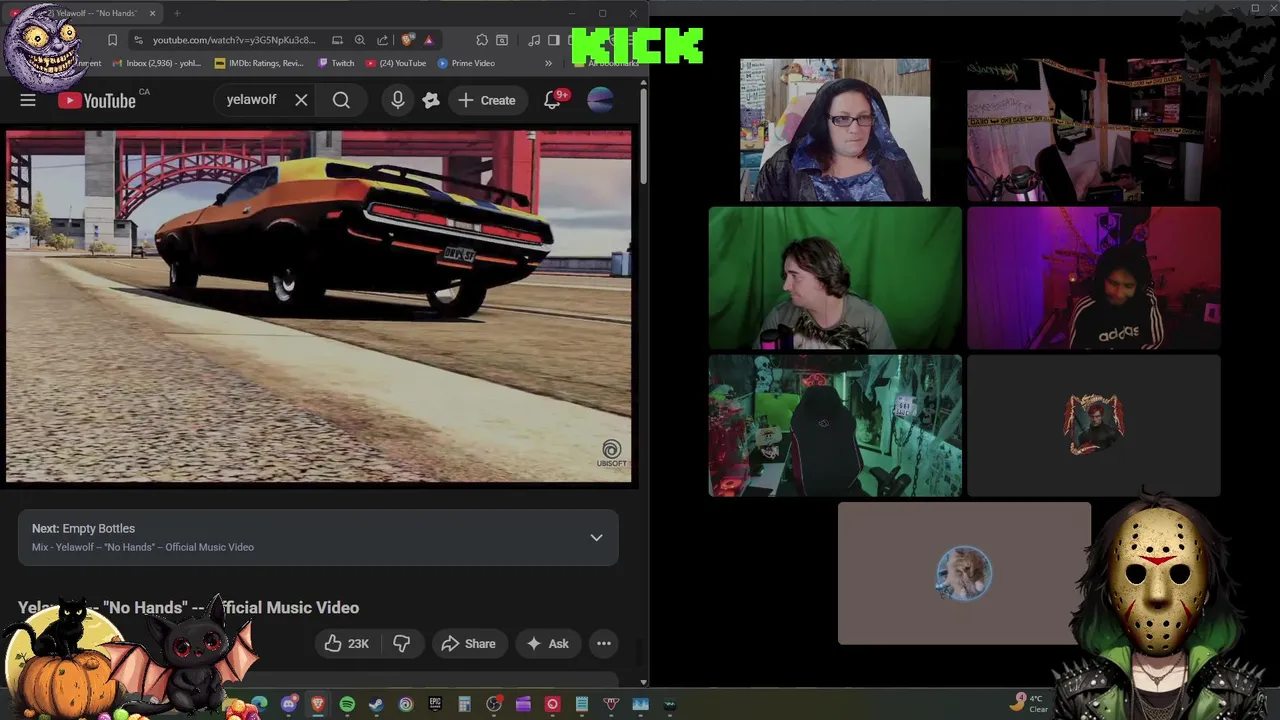Open OBS Studio from the taskbar

coord(494,704)
